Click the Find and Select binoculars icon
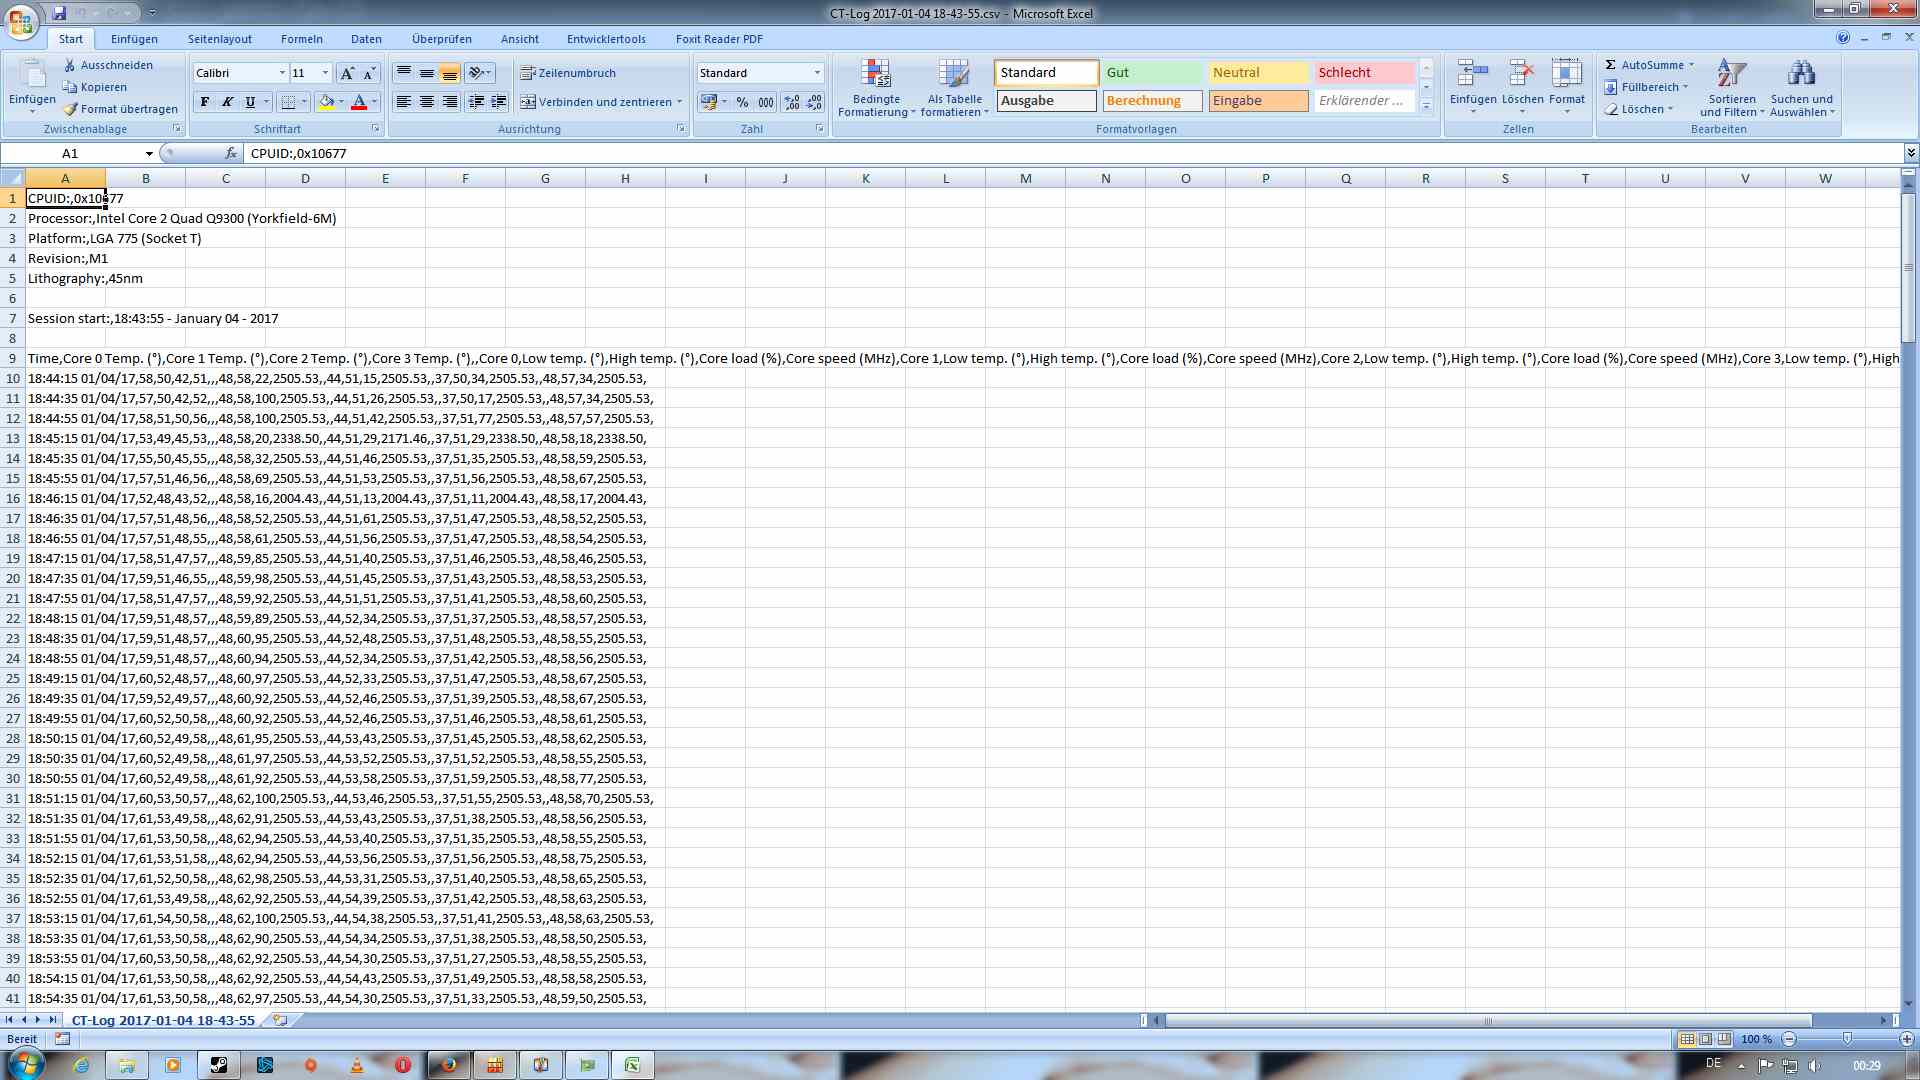Screen dimensions: 1920x1080 click(1801, 75)
